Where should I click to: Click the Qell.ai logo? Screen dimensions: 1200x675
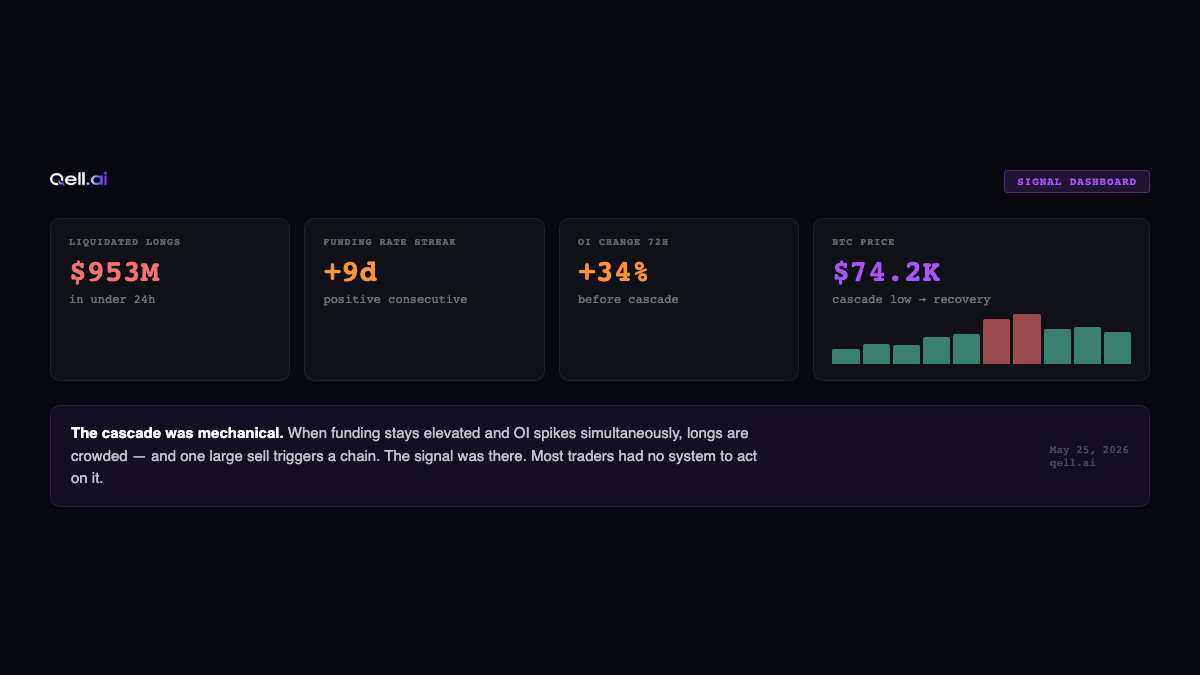point(79,179)
